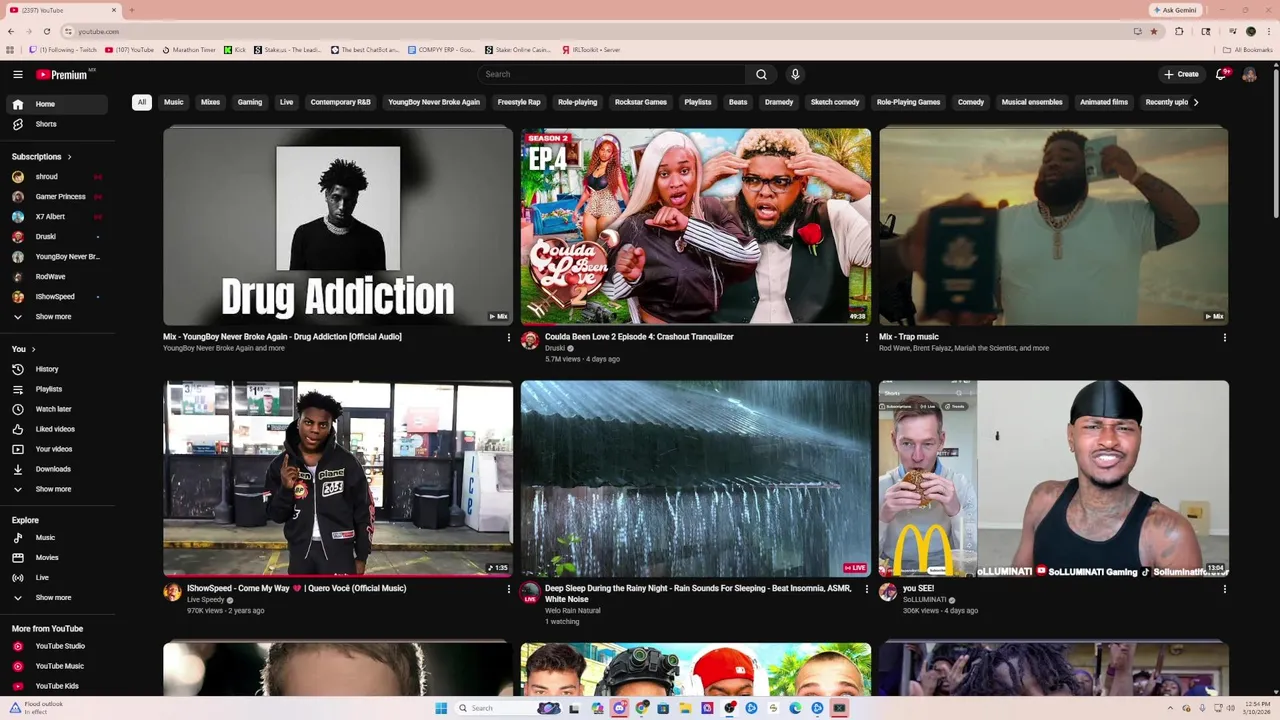Click the Ask Gemini button
Screen dimensions: 1280x720
[x=1174, y=10]
